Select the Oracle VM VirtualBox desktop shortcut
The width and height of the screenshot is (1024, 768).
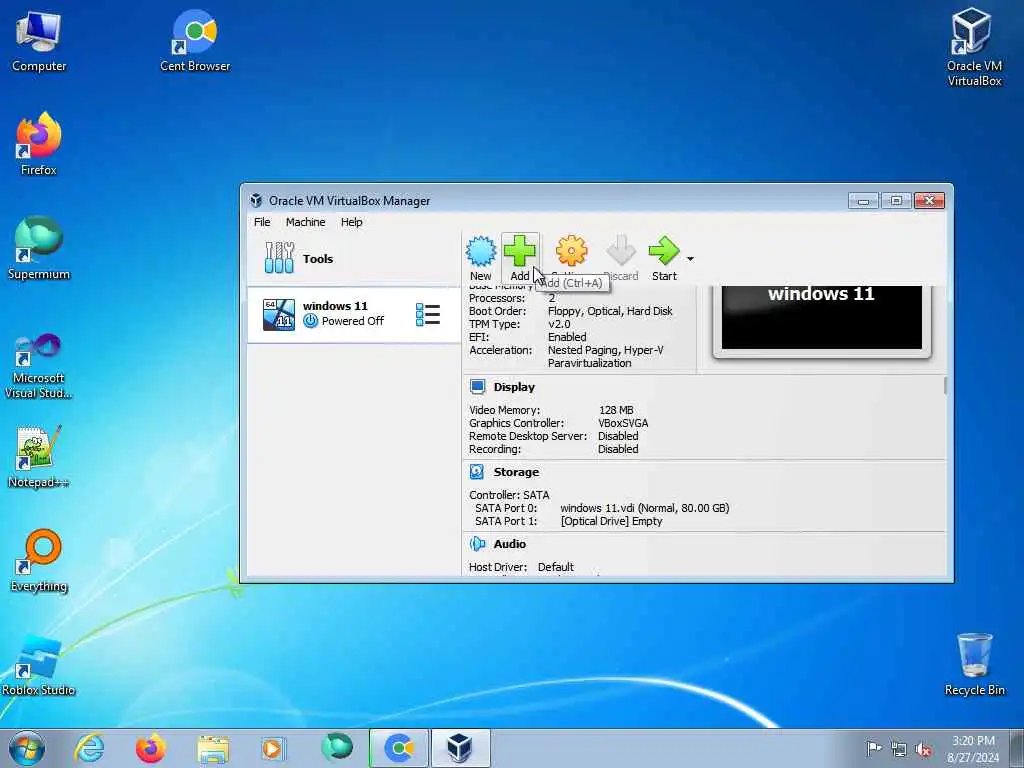click(x=974, y=47)
